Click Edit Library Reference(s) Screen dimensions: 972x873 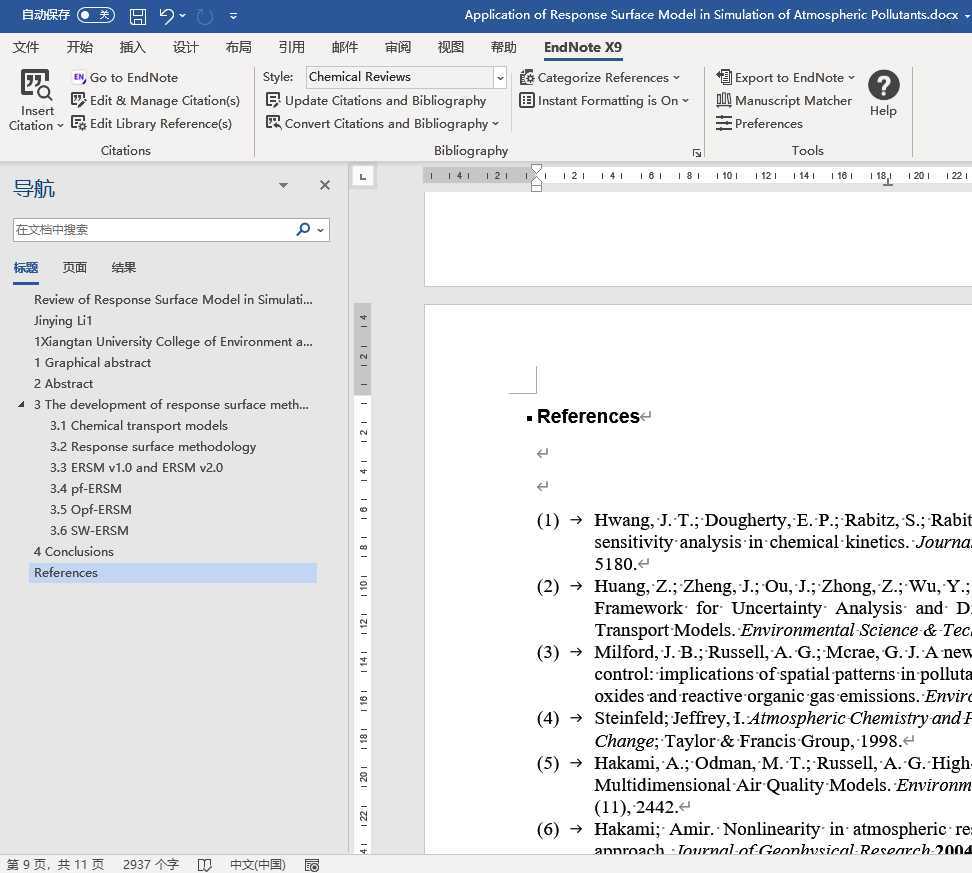[151, 123]
